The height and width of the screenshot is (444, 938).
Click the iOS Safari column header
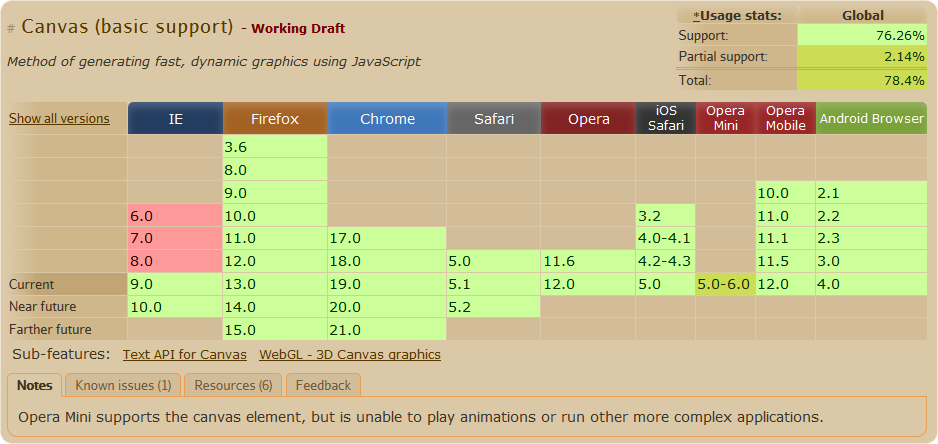click(666, 118)
